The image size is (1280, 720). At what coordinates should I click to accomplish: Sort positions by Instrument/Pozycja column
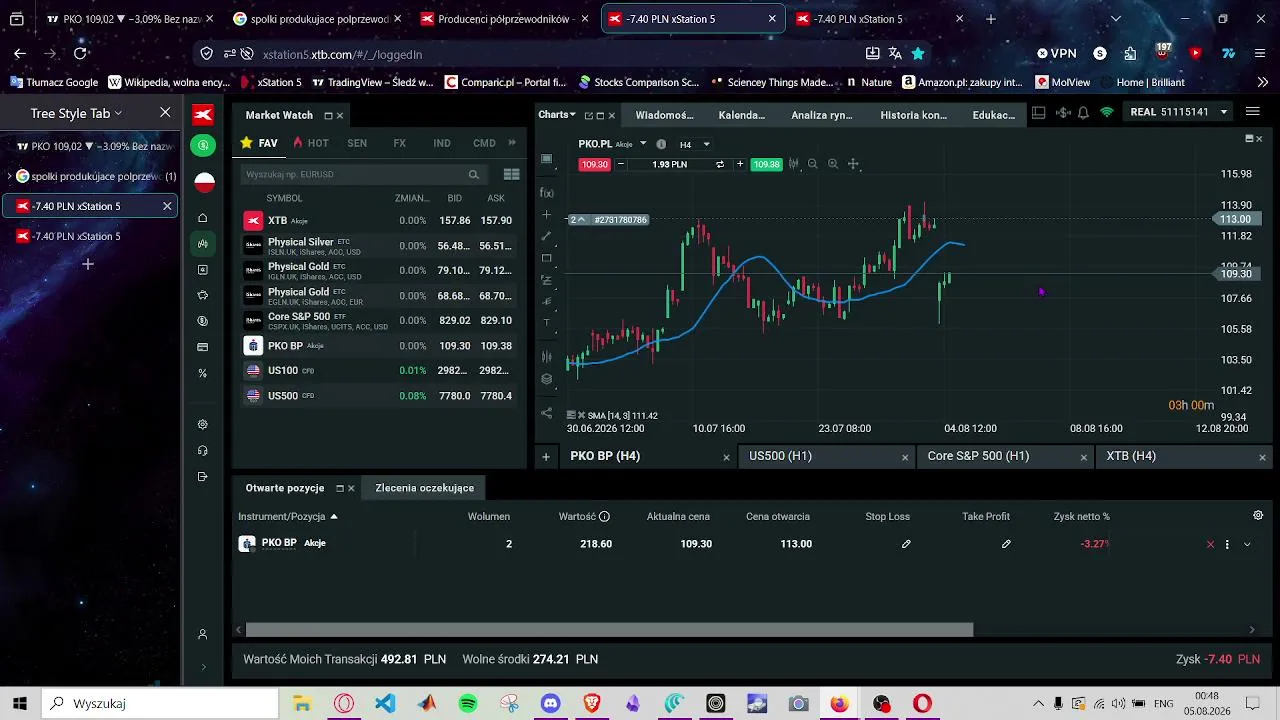point(288,516)
